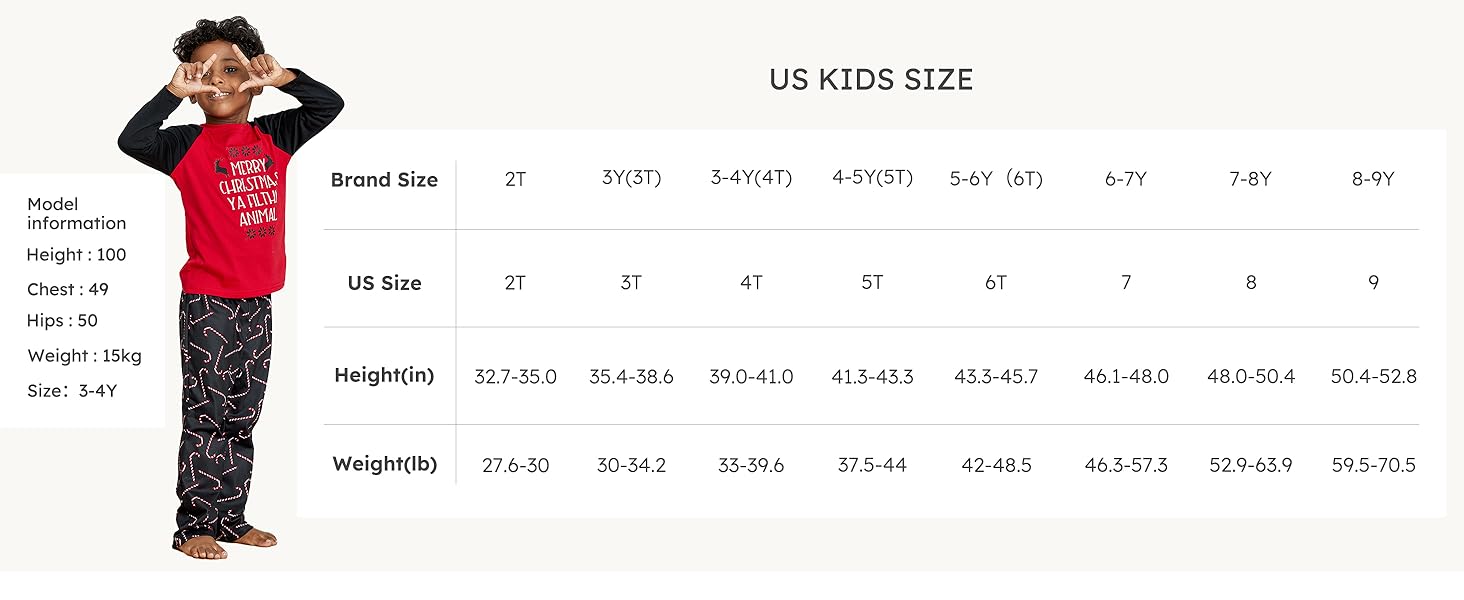This screenshot has width=1464, height=600.
Task: Select the "8-9Y" brand size cell
Action: pyautogui.click(x=1373, y=180)
